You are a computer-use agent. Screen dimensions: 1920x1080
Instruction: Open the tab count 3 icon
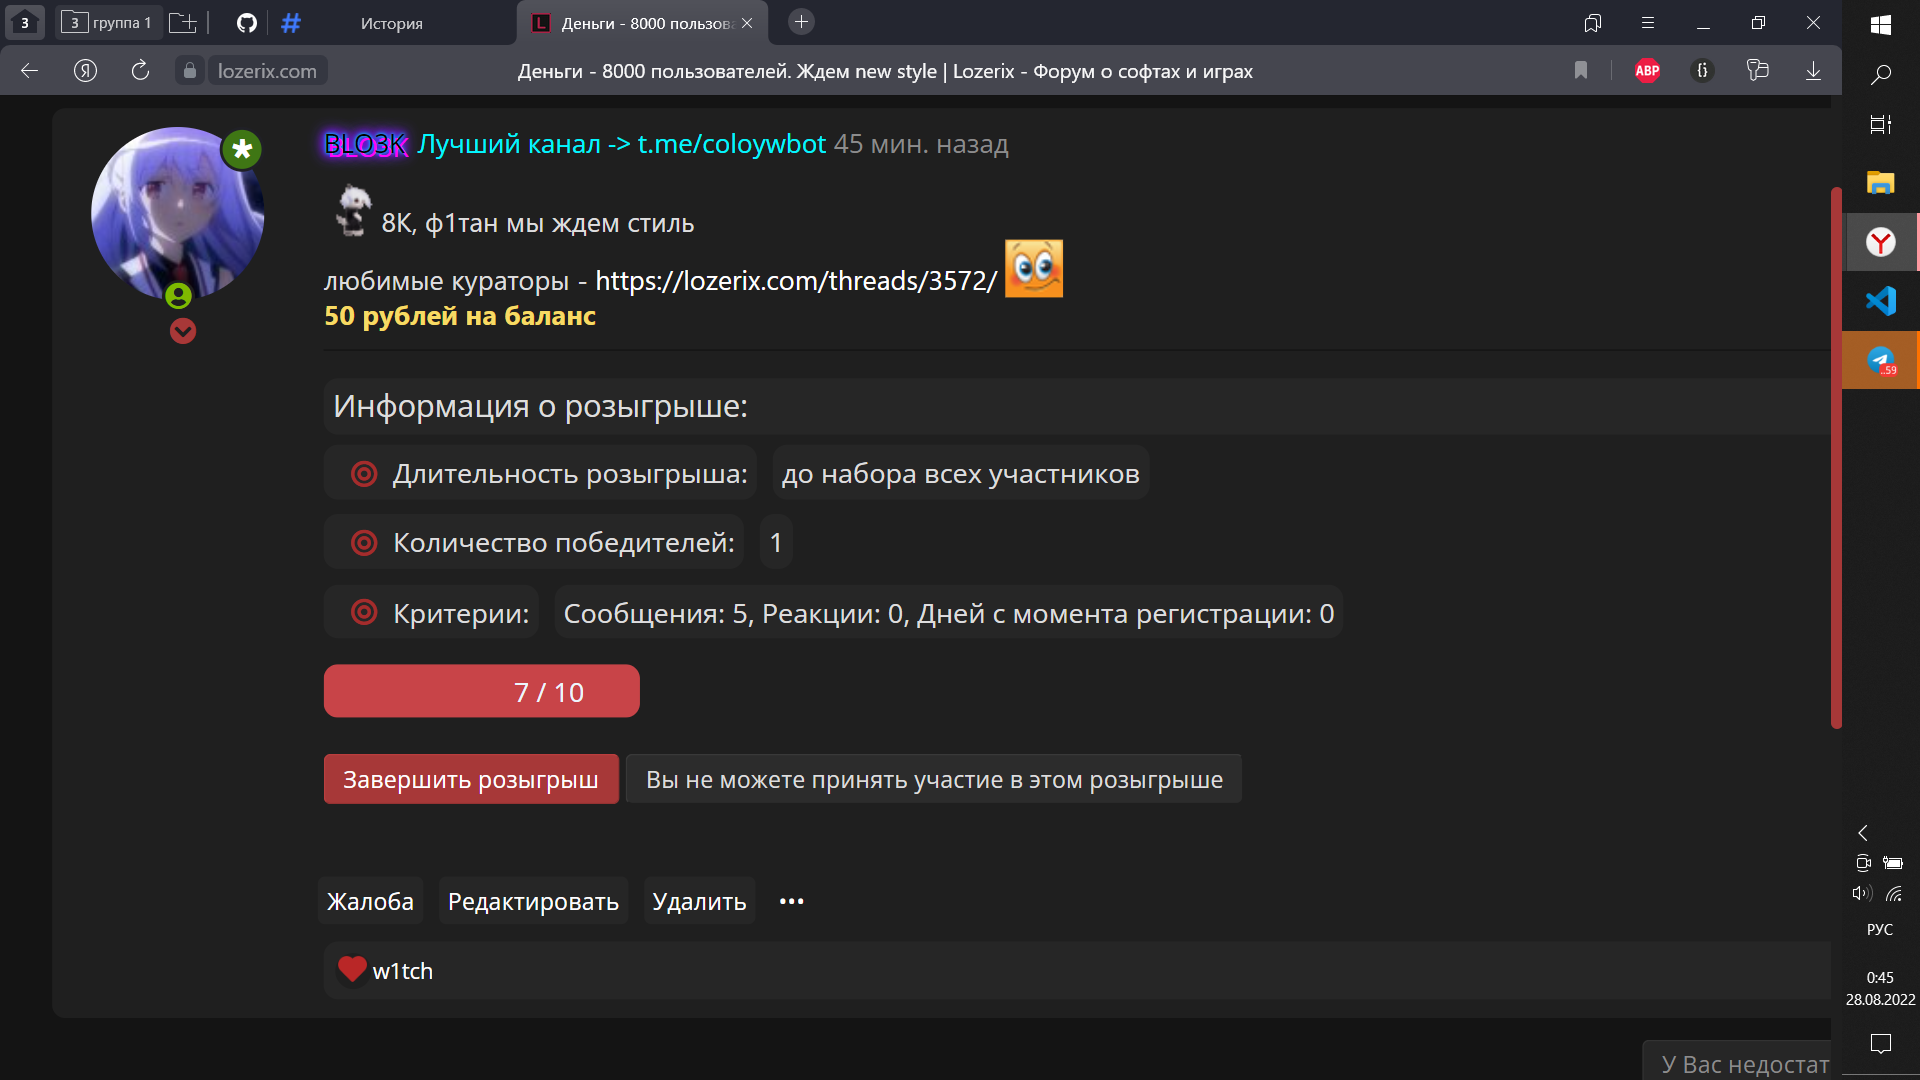pos(25,22)
